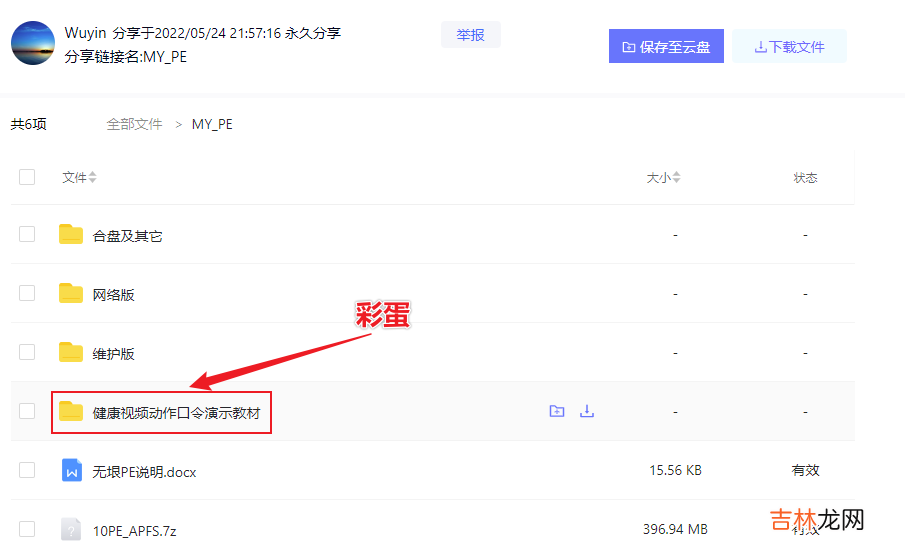
Task: Open the 合盘及其它 folder icon
Action: [71, 235]
